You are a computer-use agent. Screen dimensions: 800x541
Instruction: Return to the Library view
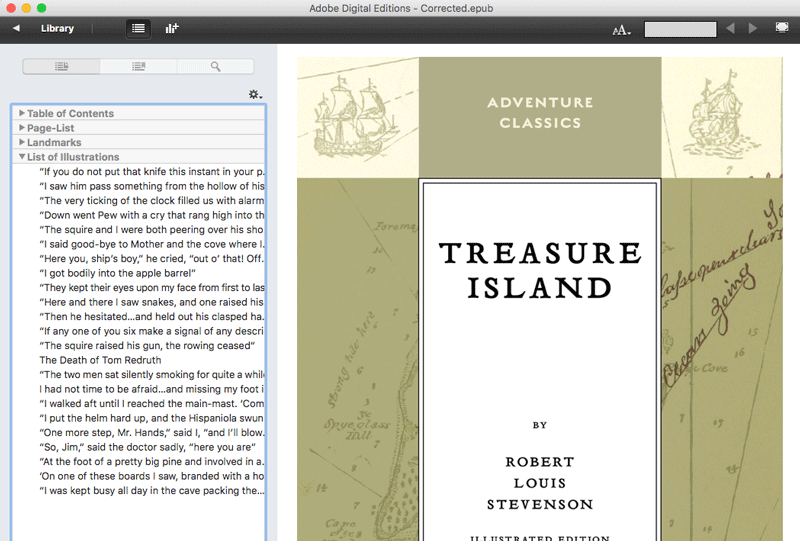[57, 29]
